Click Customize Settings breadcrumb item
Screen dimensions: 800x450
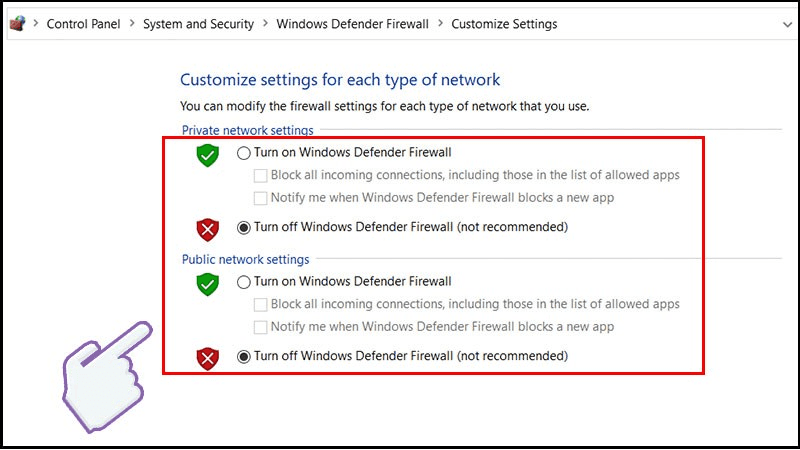504,23
